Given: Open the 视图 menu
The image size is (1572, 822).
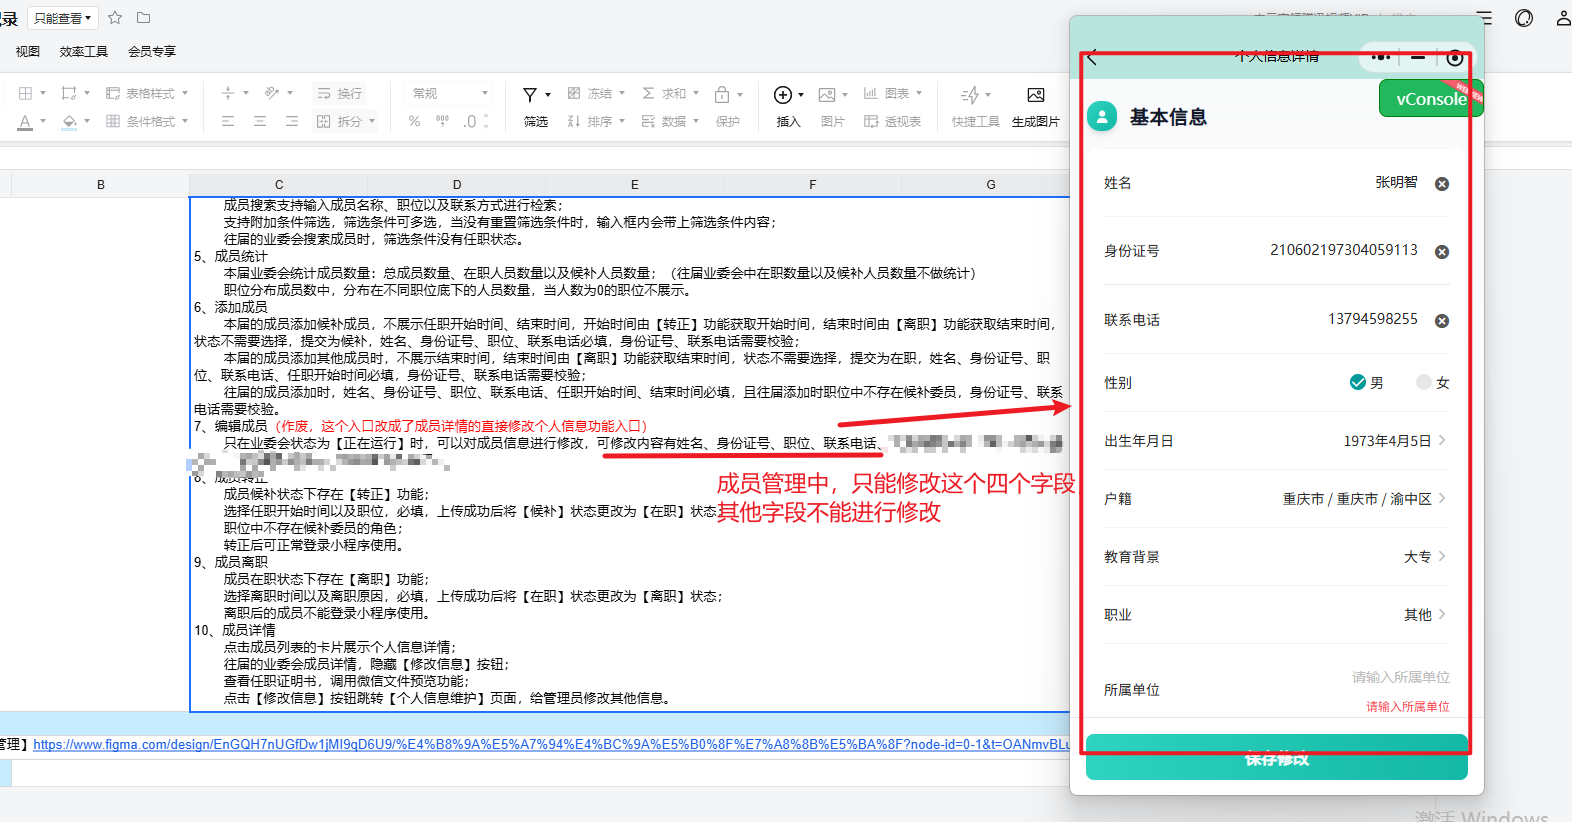Looking at the screenshot, I should point(28,51).
